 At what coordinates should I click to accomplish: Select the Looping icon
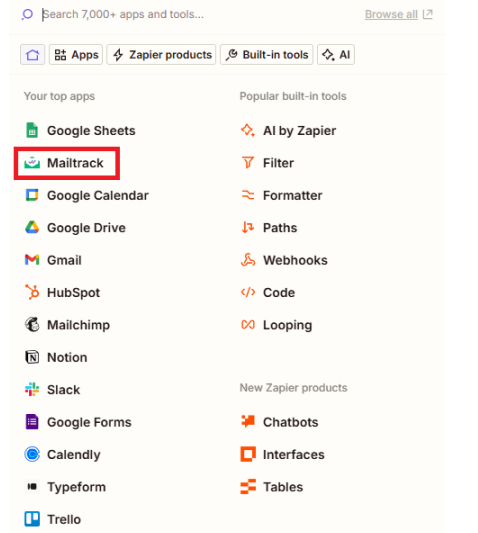point(248,325)
